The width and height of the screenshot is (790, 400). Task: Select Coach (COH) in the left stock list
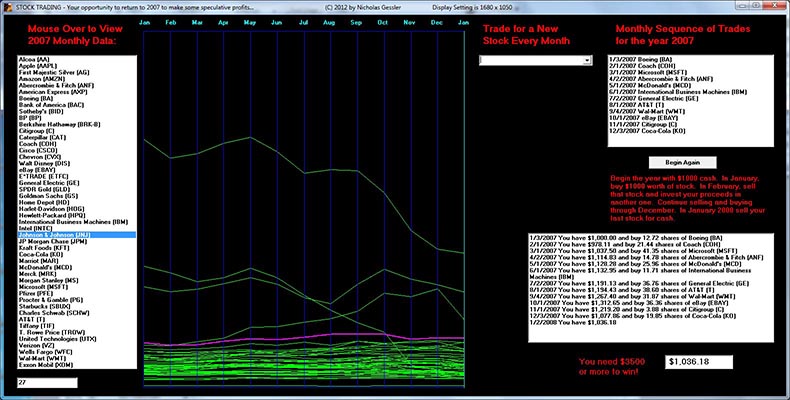click(x=77, y=144)
